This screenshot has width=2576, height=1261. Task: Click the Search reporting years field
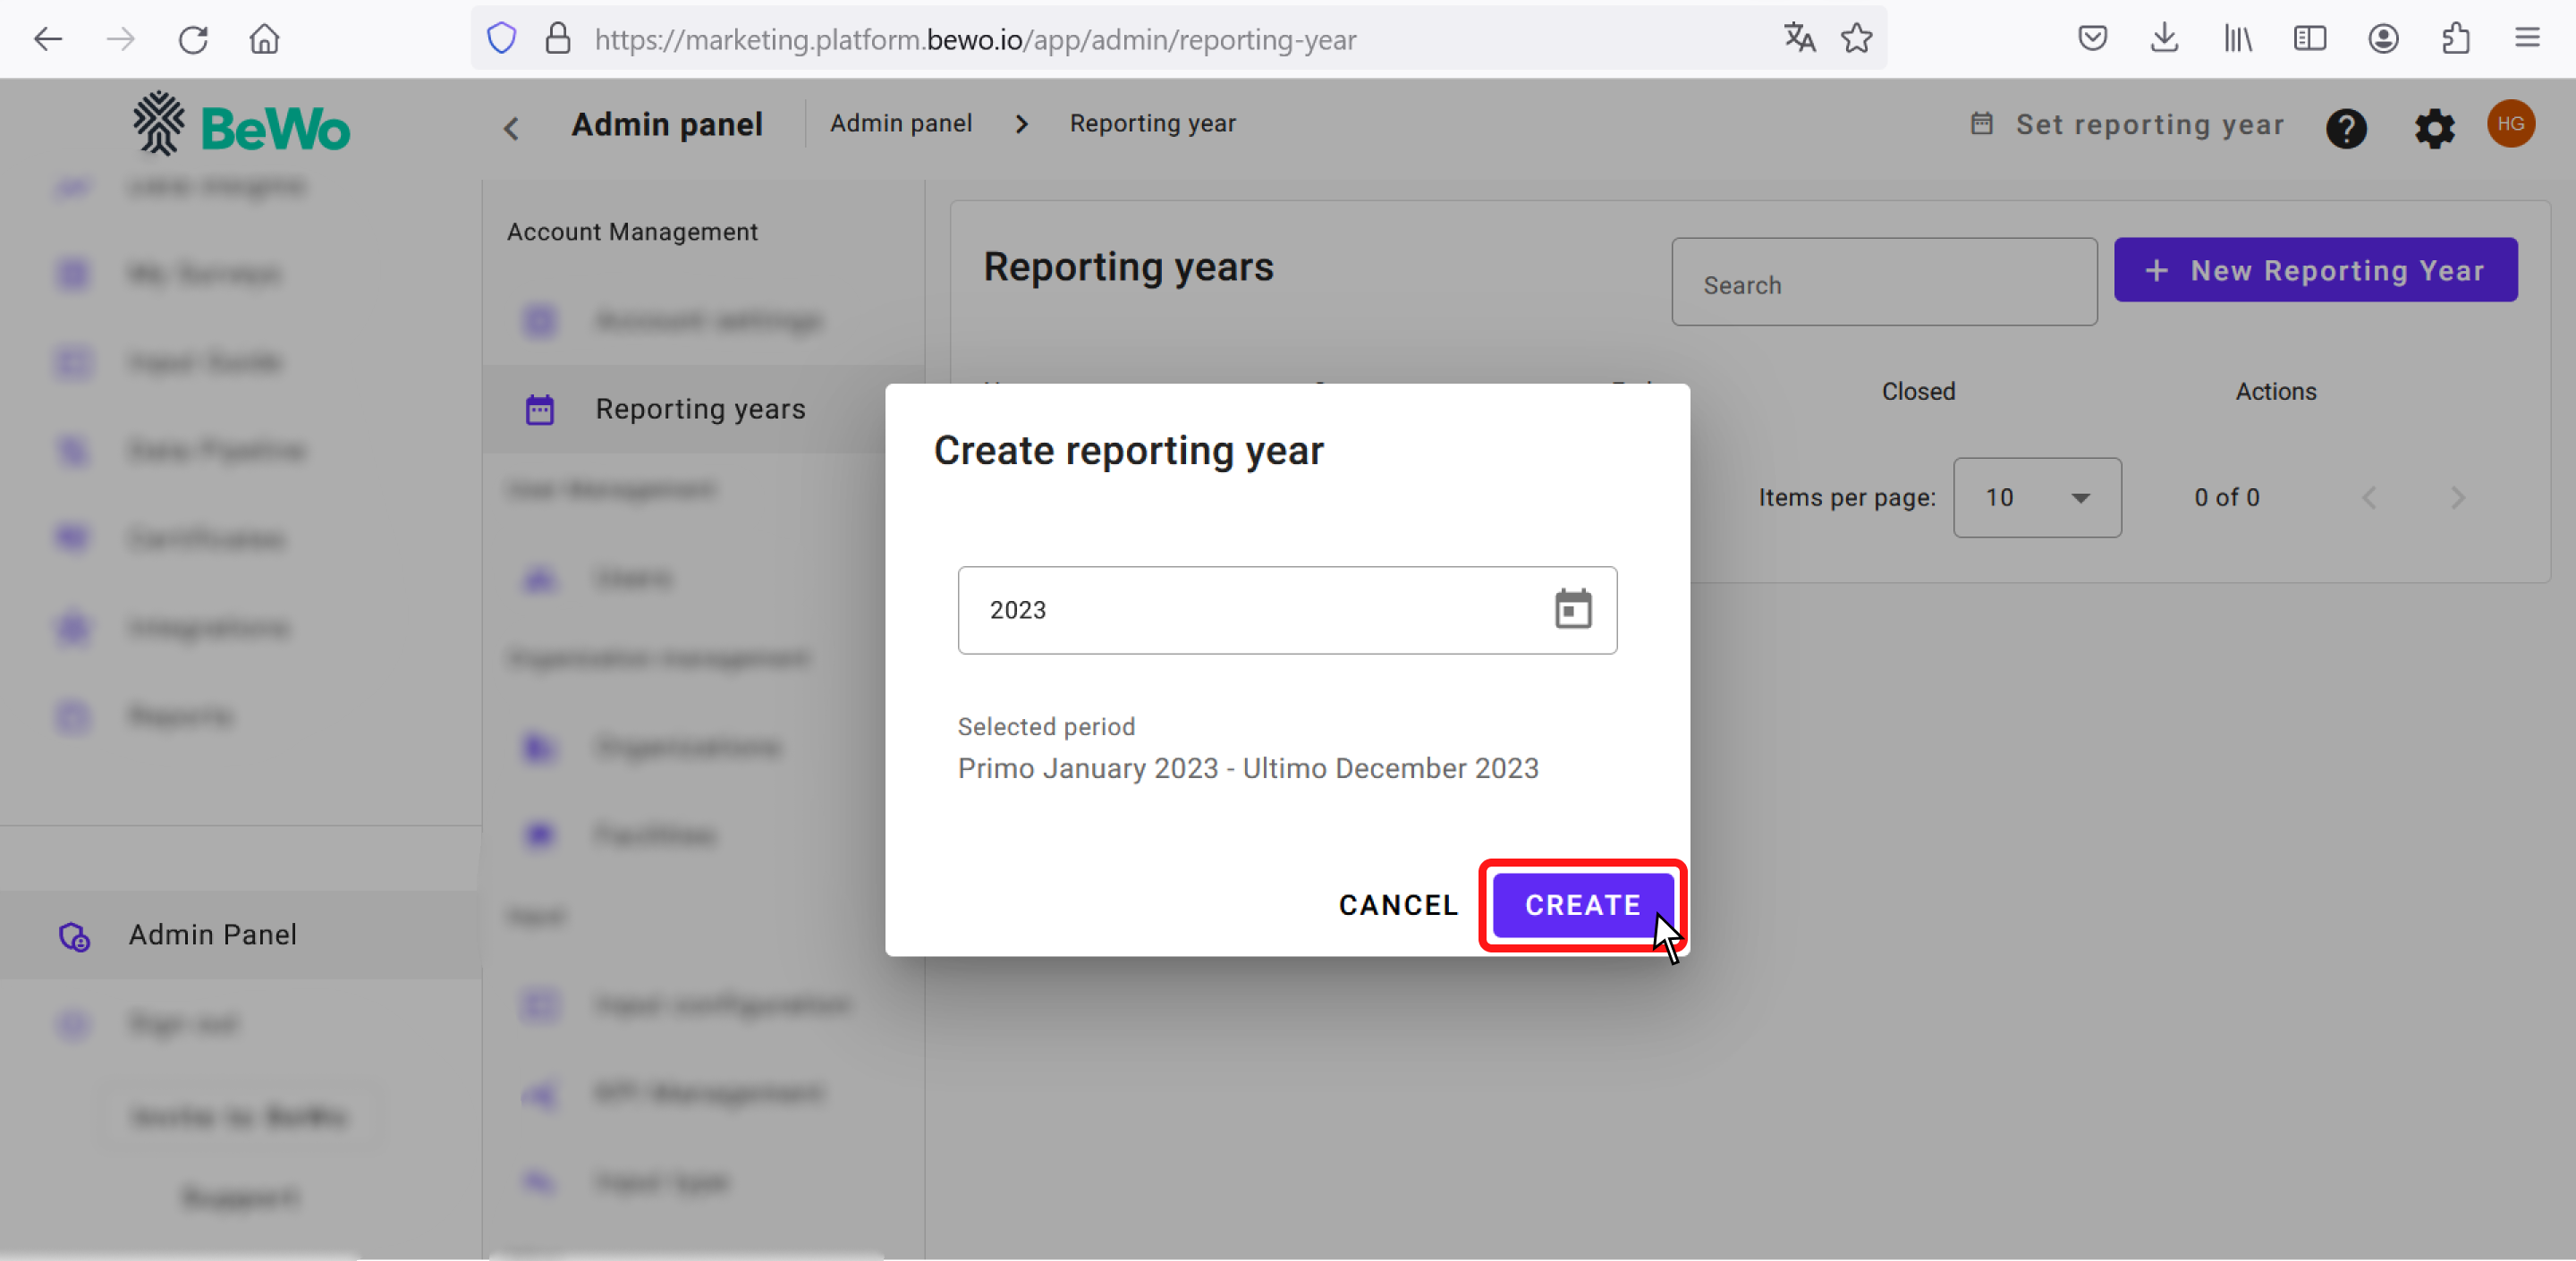pyautogui.click(x=1885, y=284)
